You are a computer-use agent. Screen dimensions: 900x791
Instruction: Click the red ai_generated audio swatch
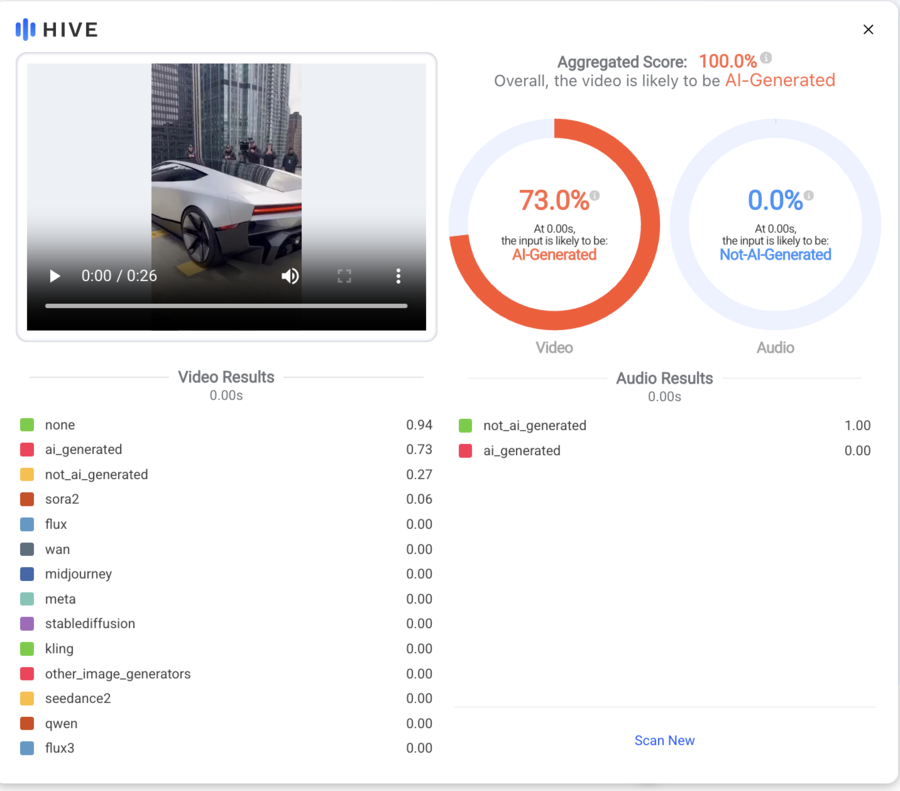tap(465, 451)
